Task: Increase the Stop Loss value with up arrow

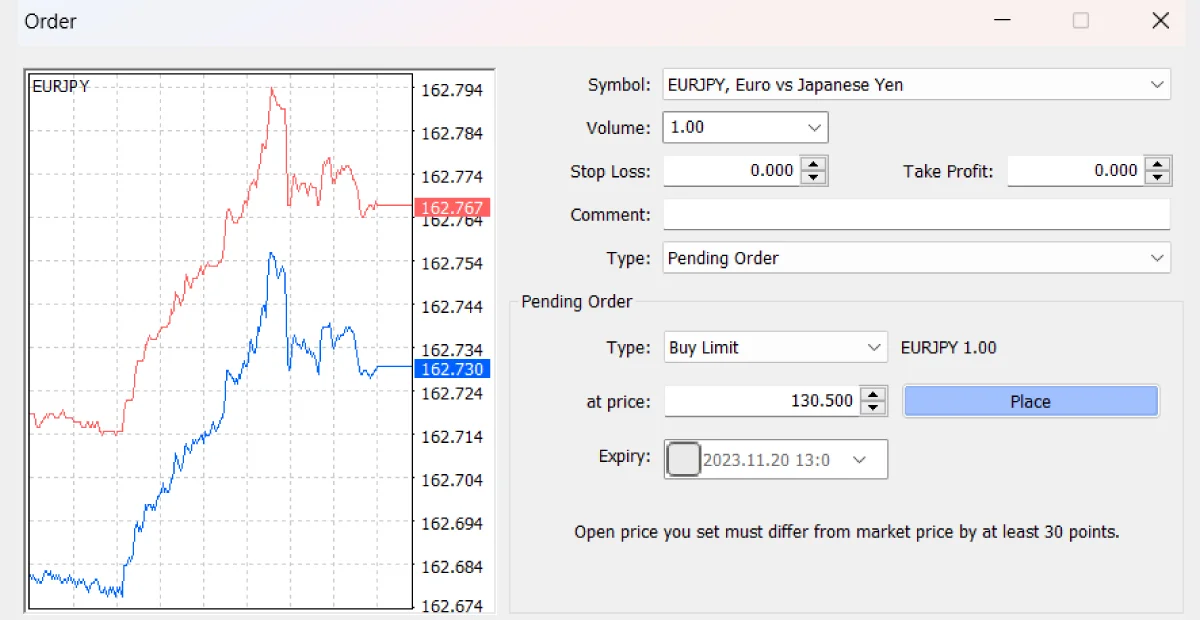Action: pyautogui.click(x=815, y=164)
